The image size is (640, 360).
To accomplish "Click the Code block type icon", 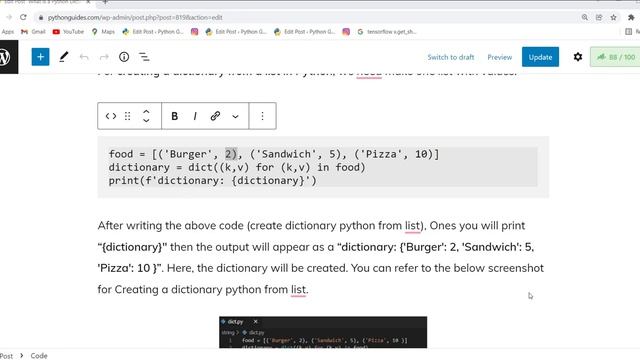I will click(x=111, y=116).
